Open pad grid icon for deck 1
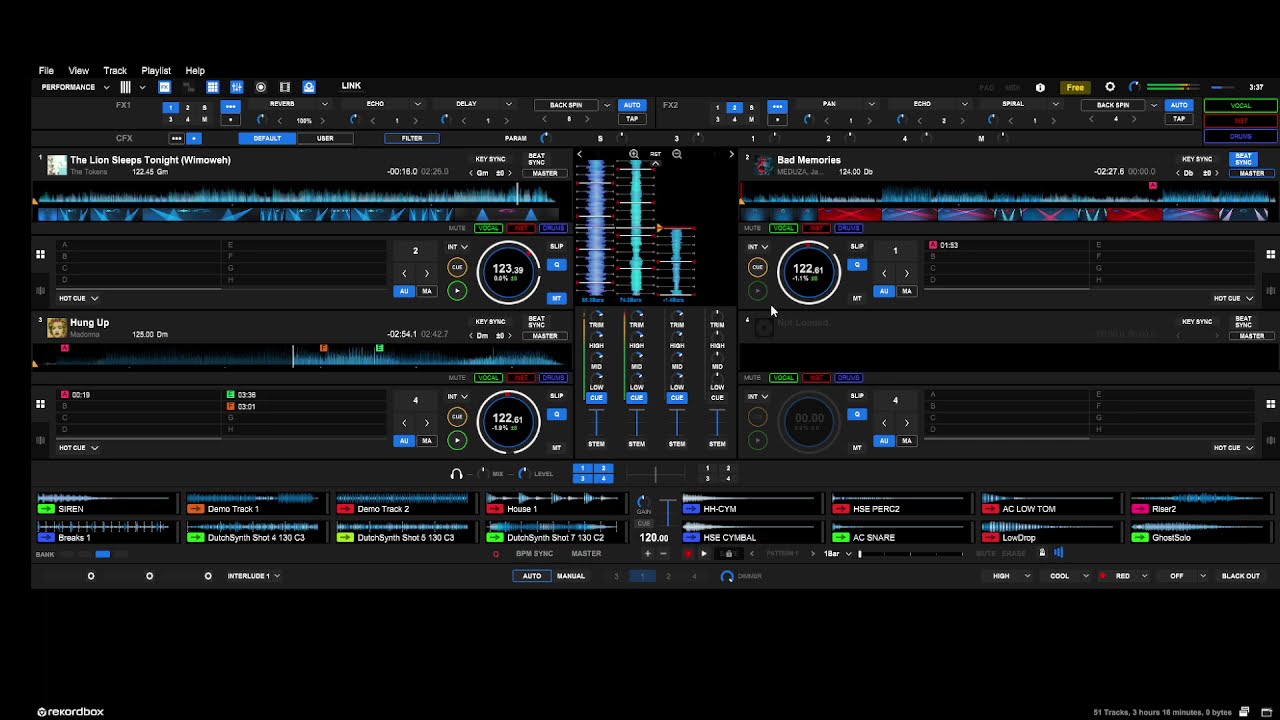Image resolution: width=1280 pixels, height=720 pixels. point(40,255)
